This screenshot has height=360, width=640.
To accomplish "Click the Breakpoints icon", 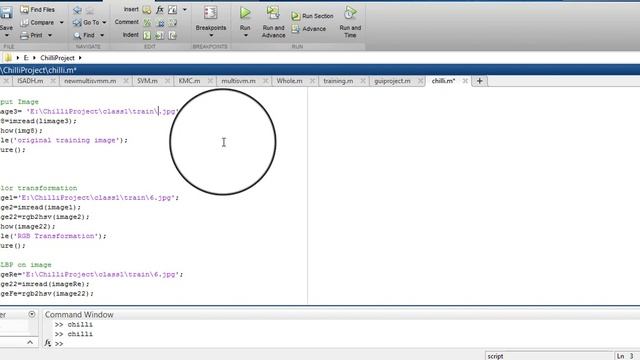I will 211,13.
